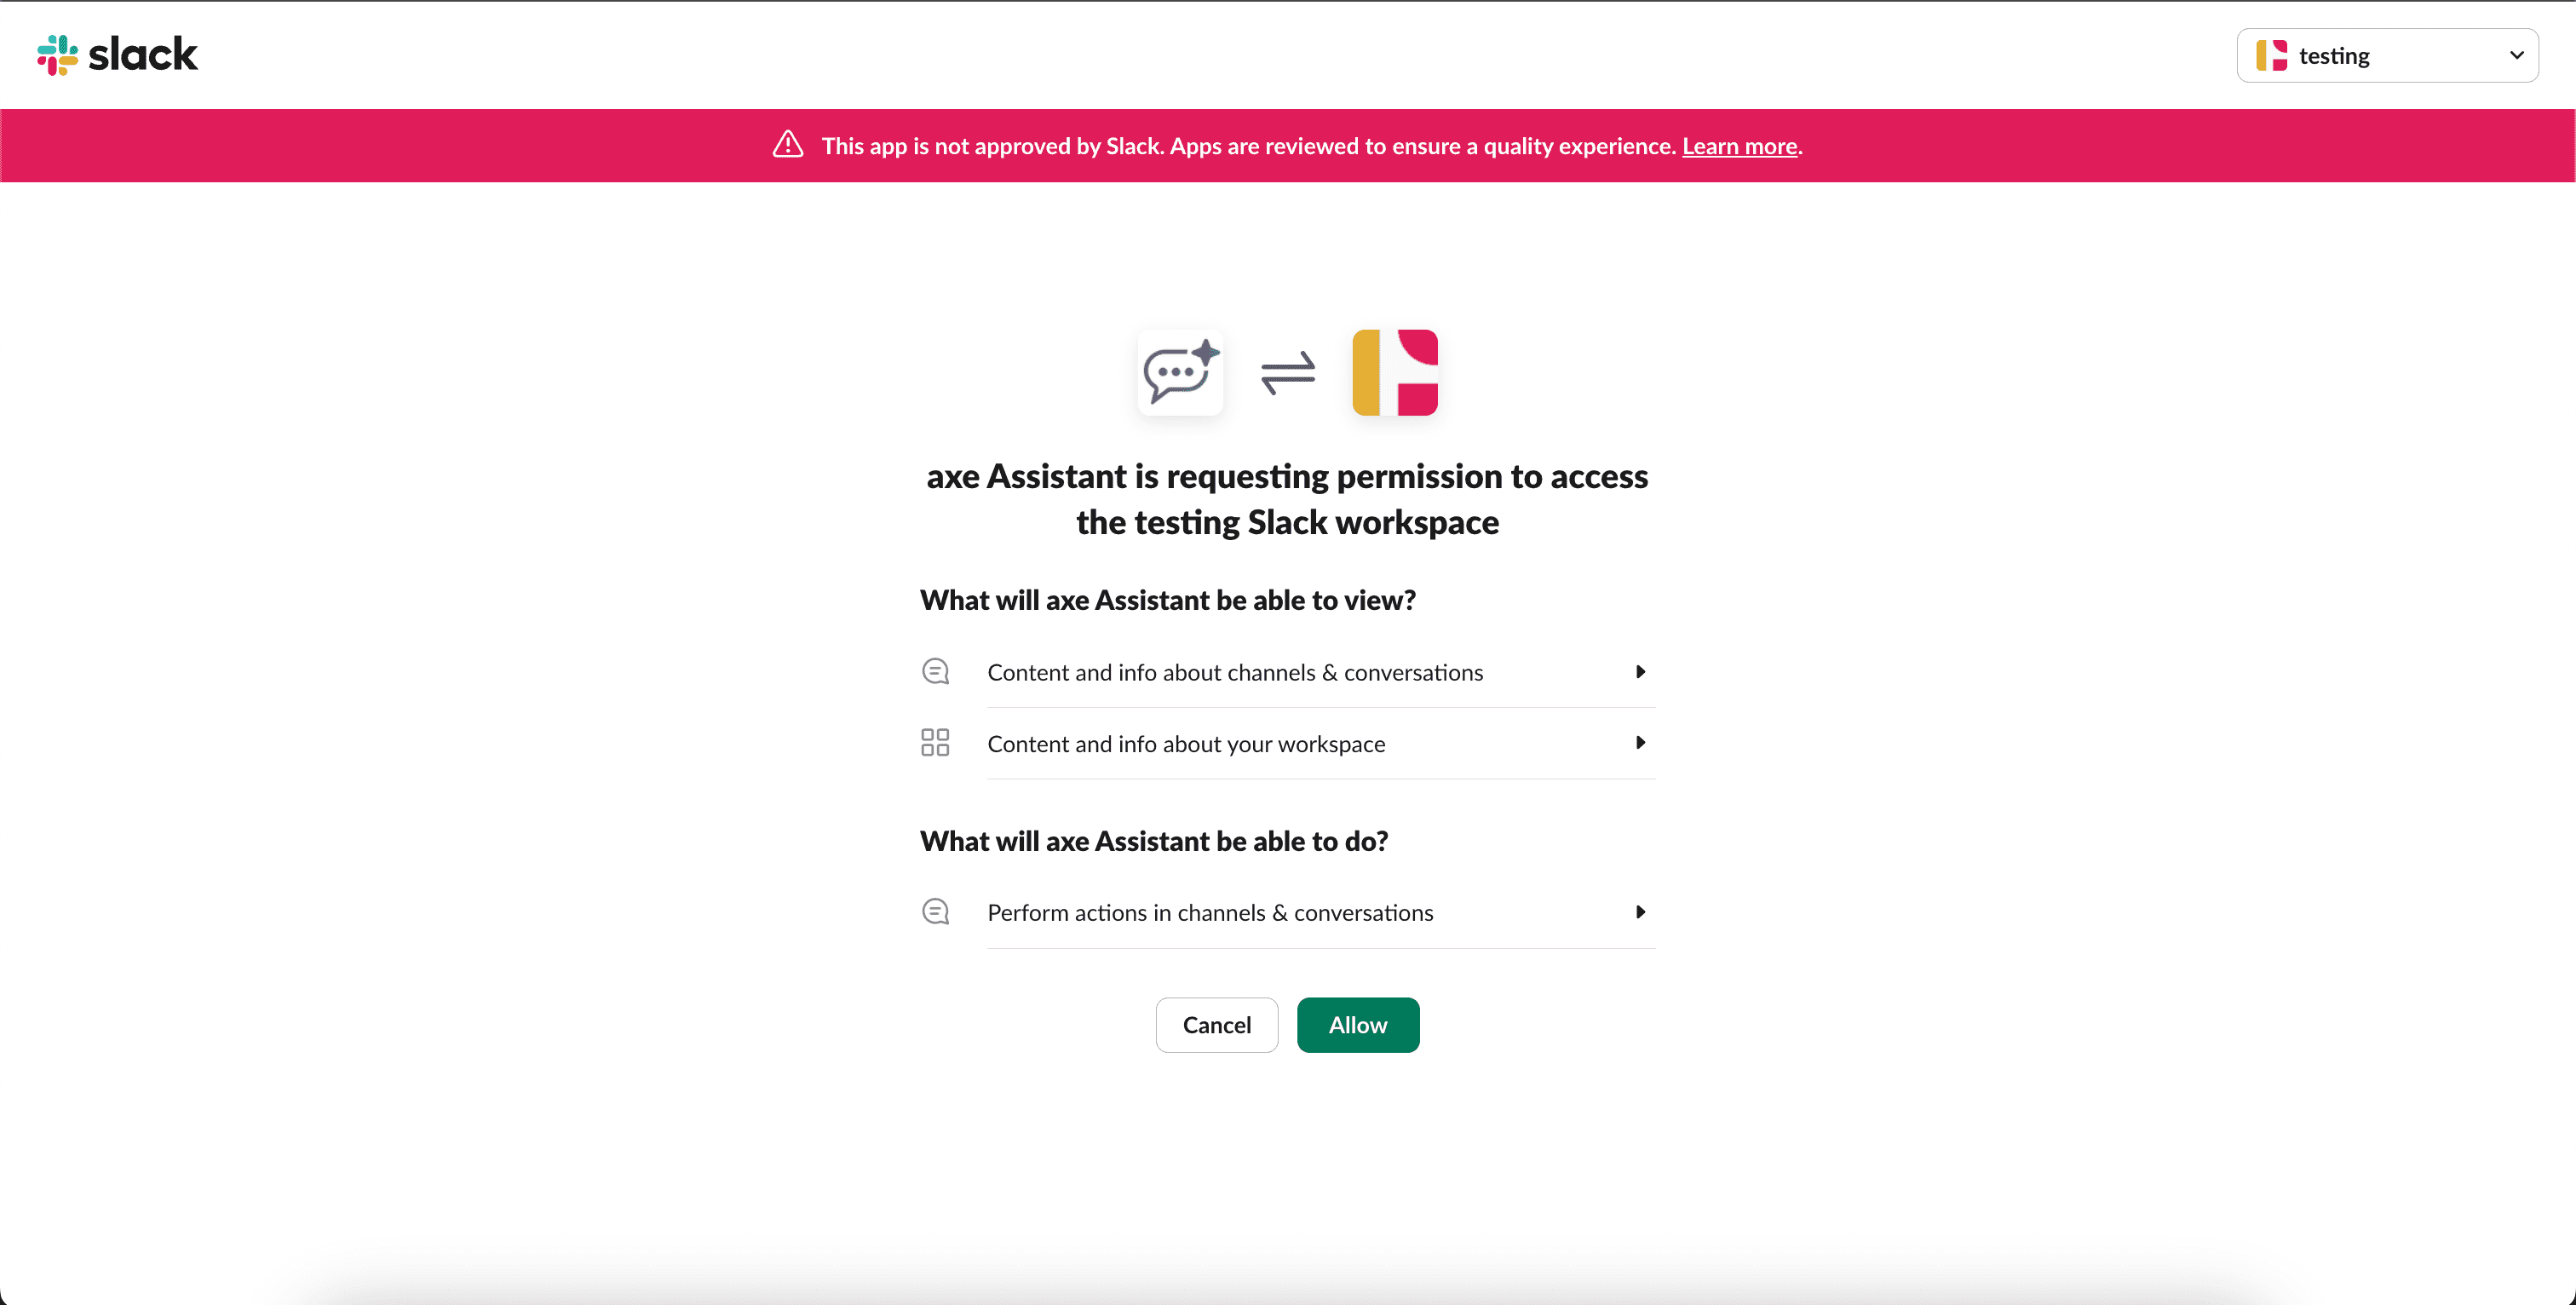
Task: Click the speech bubble icon beside channels & conversations content
Action: click(935, 671)
